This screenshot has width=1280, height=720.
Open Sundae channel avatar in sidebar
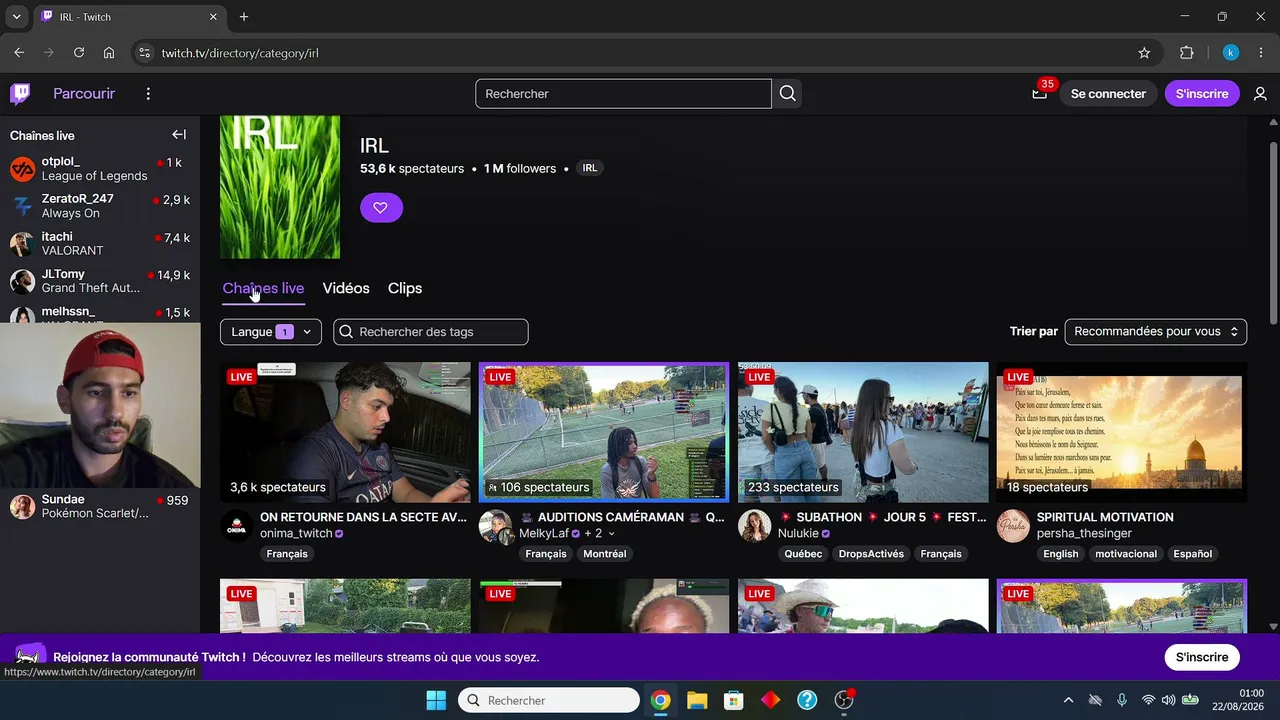tap(22, 507)
